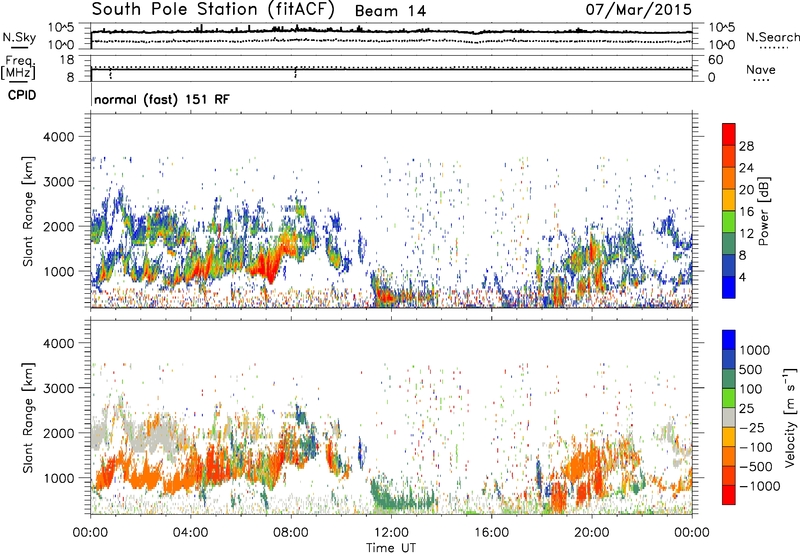The height and width of the screenshot is (554, 800).
Task: Click 'Slant Range [km]' label of power panel
Action: [28, 211]
